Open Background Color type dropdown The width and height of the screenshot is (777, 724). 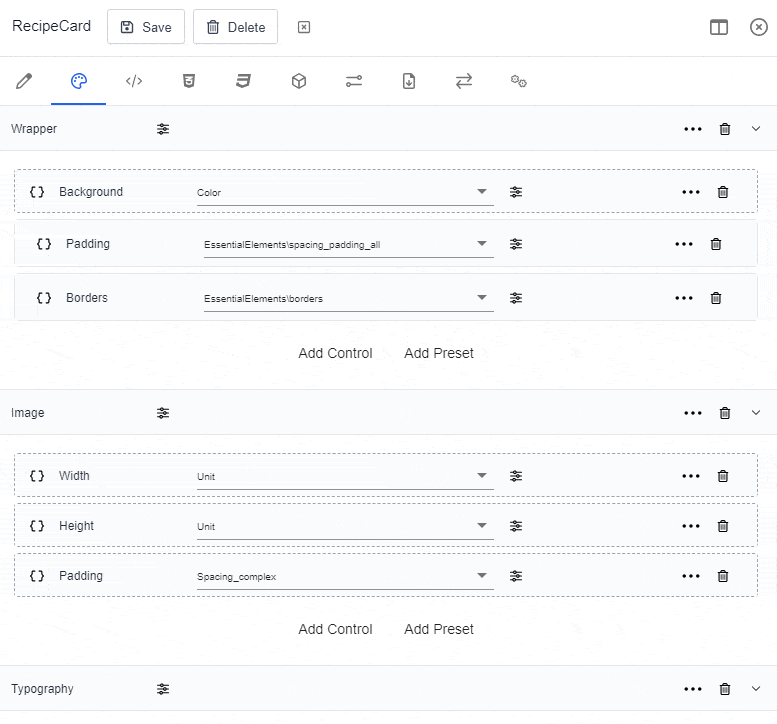345,192
